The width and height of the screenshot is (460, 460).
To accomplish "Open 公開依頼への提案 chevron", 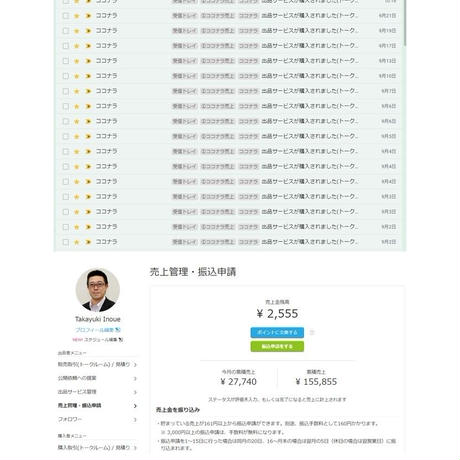I will coord(135,378).
